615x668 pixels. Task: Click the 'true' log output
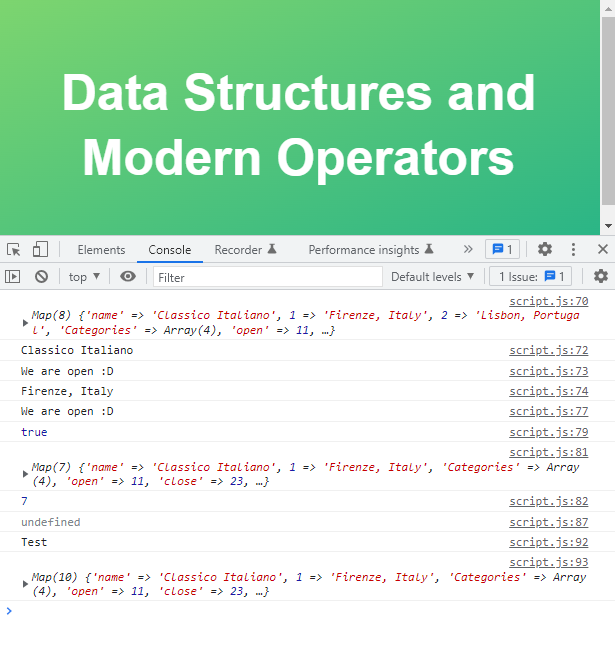coord(34,432)
